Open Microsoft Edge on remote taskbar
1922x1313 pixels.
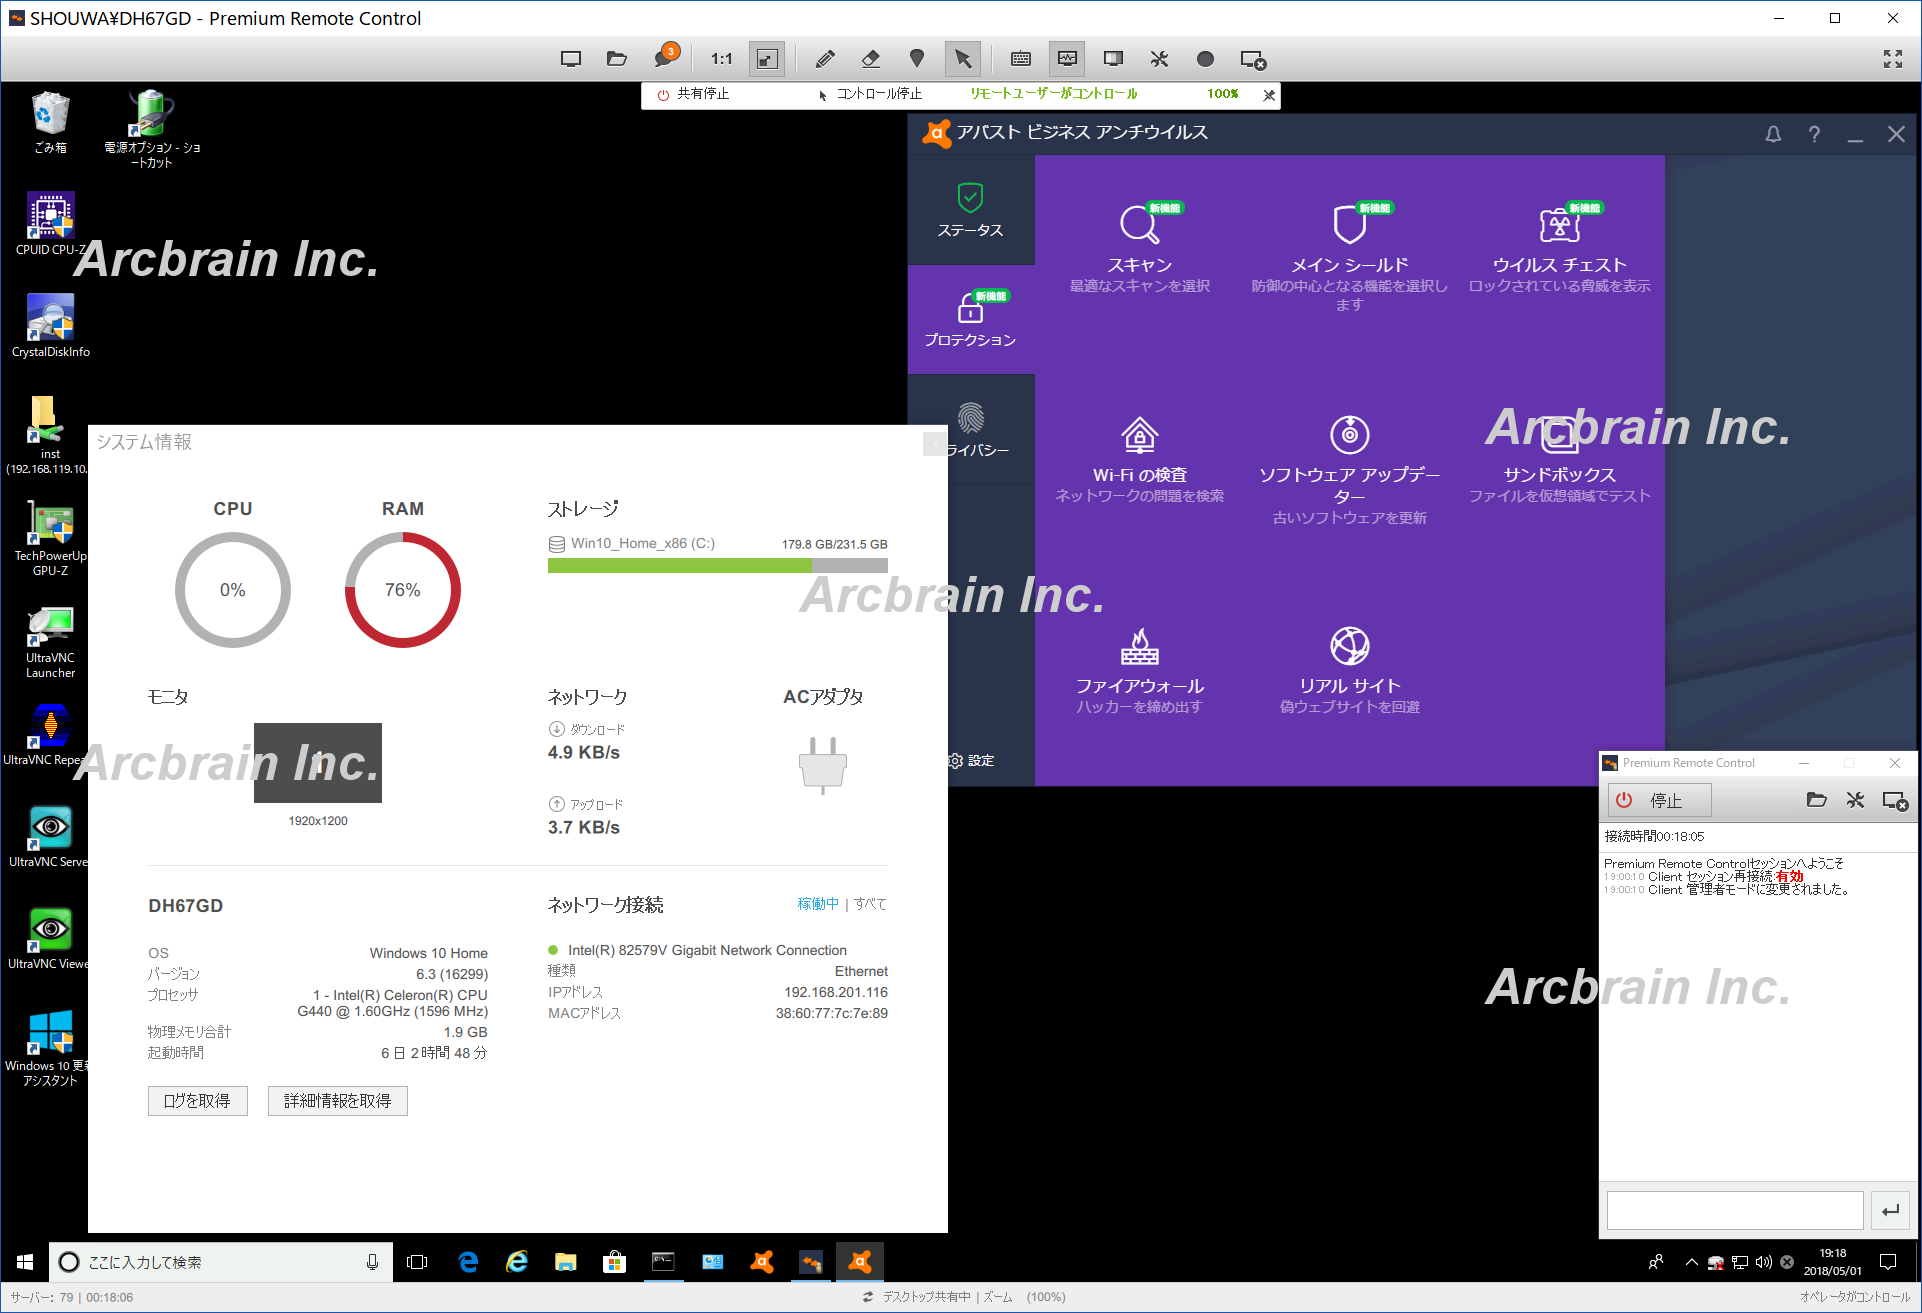pos(468,1262)
